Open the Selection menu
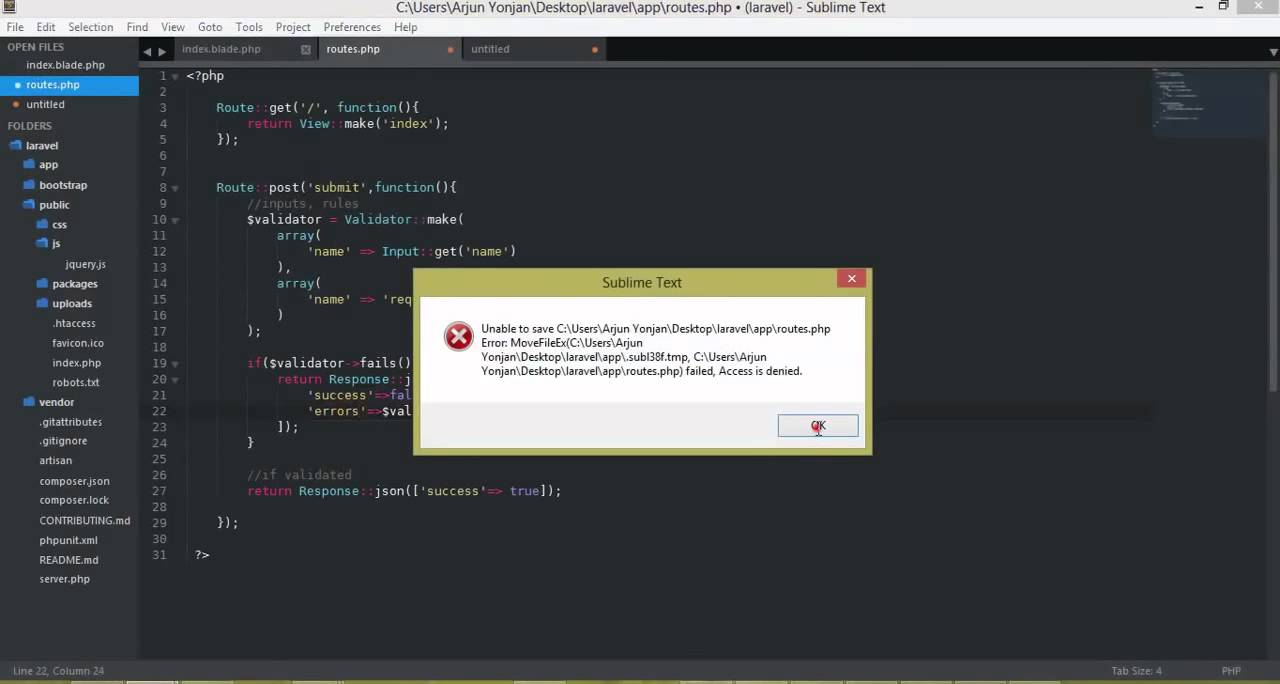The image size is (1280, 684). [91, 27]
